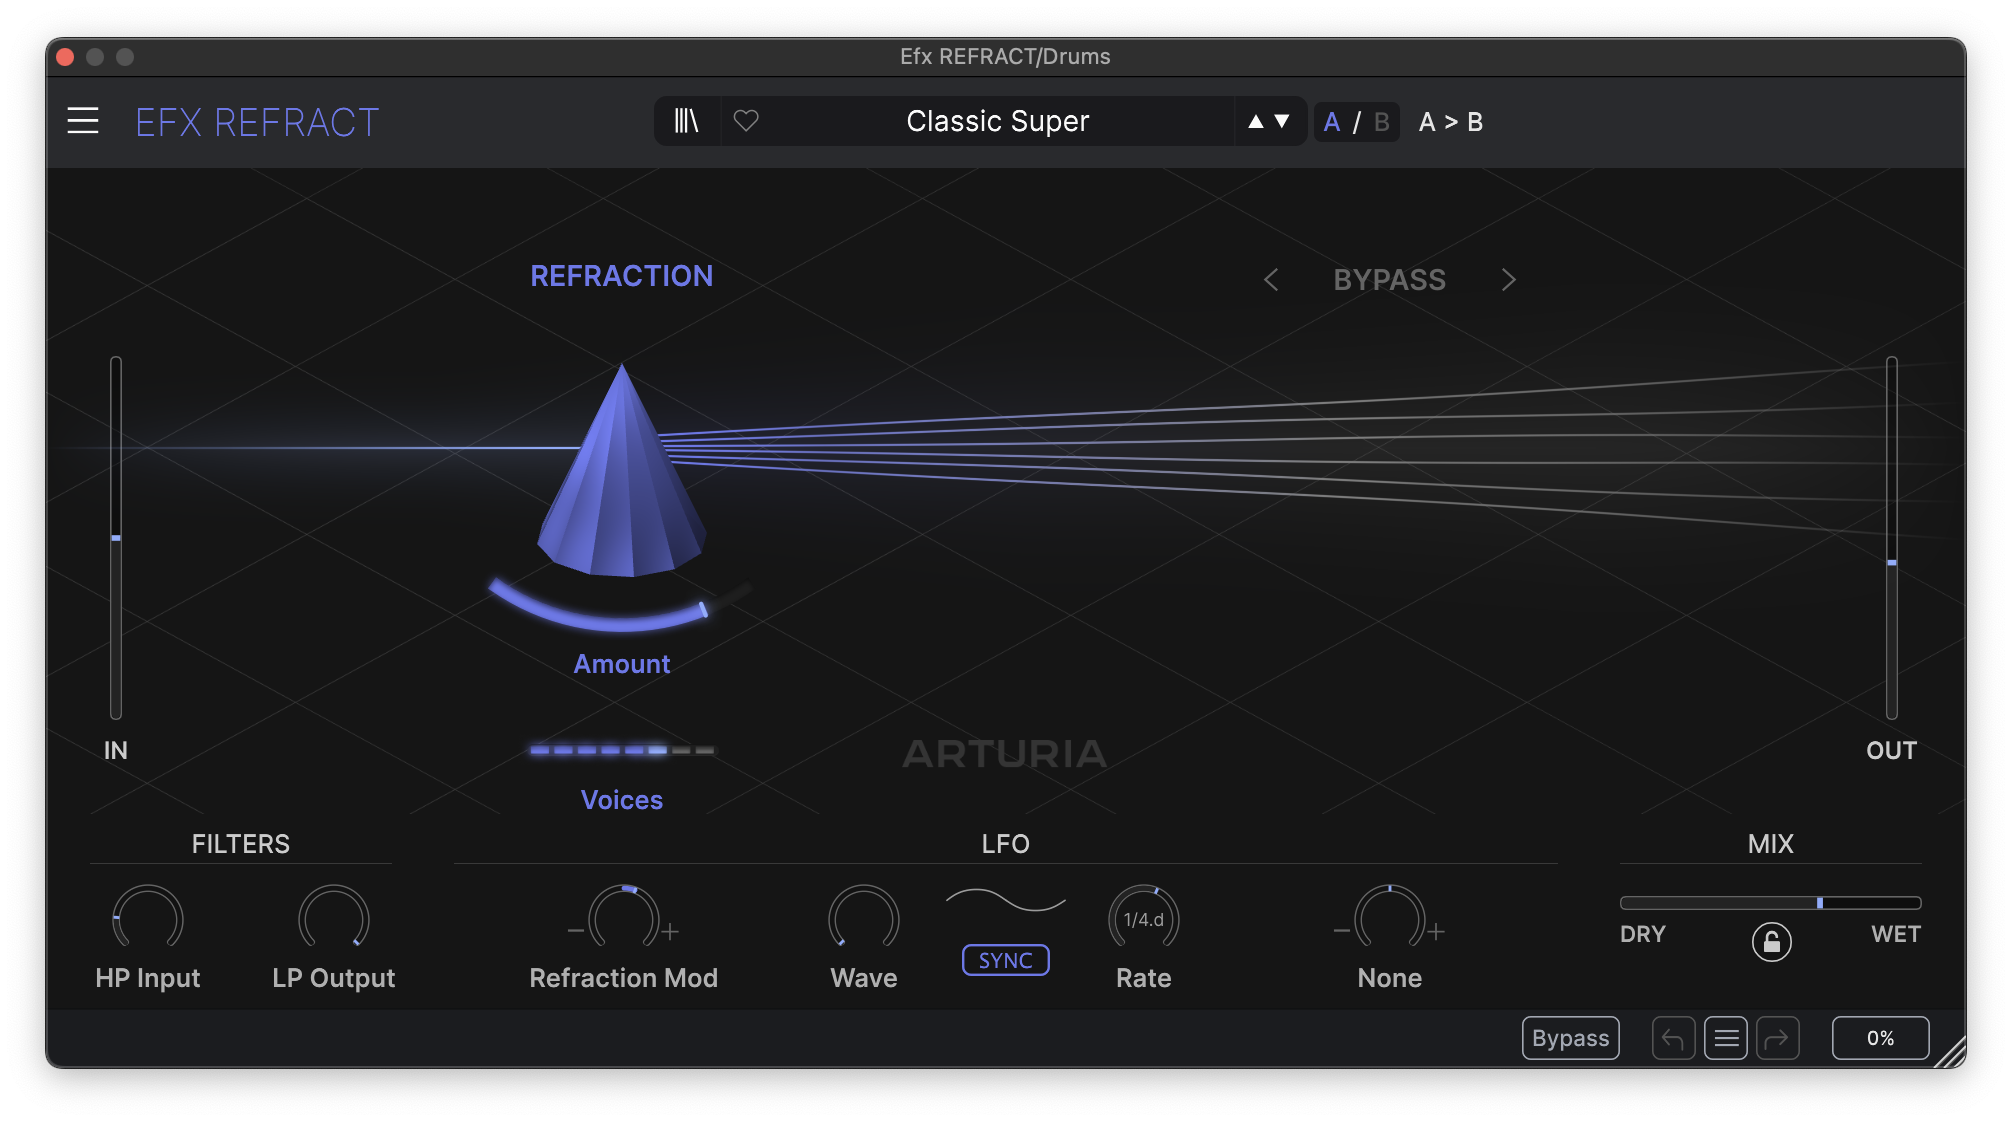Screen dimensions: 2012x1122
Task: Copy preset A to B with A > B
Action: [1450, 122]
